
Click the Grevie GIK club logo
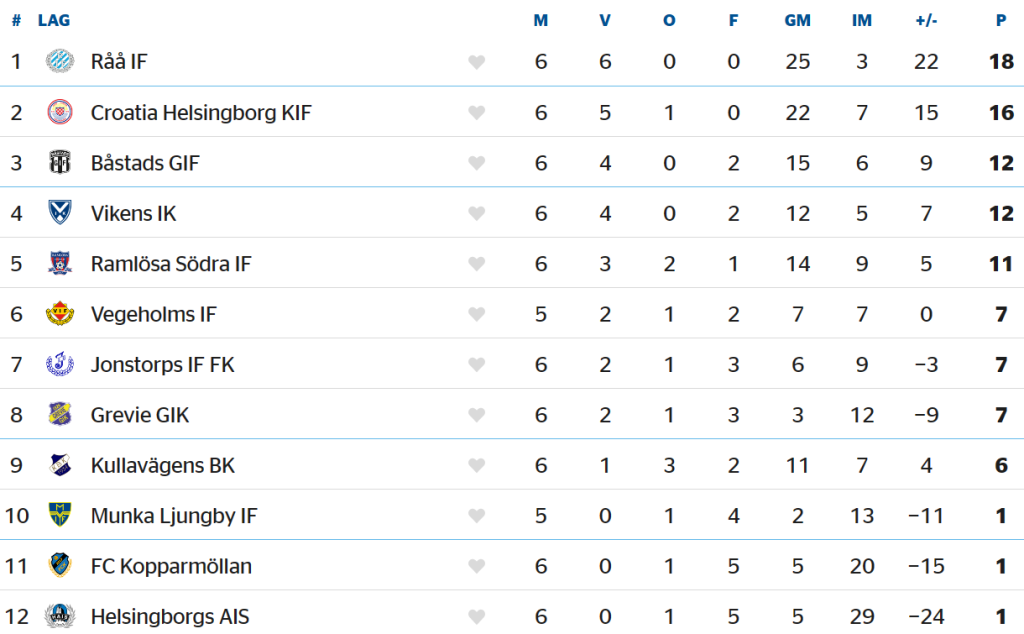(x=60, y=415)
